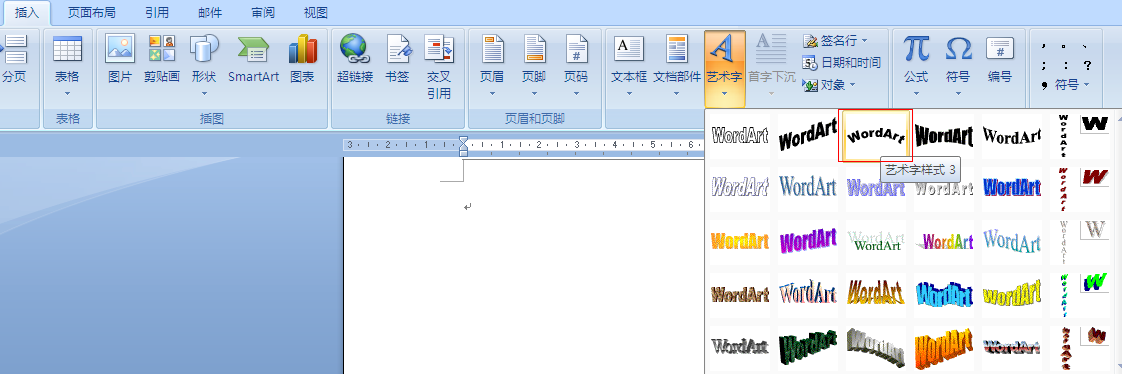
Task: Select the purple slanted WordArt style
Action: pos(807,241)
